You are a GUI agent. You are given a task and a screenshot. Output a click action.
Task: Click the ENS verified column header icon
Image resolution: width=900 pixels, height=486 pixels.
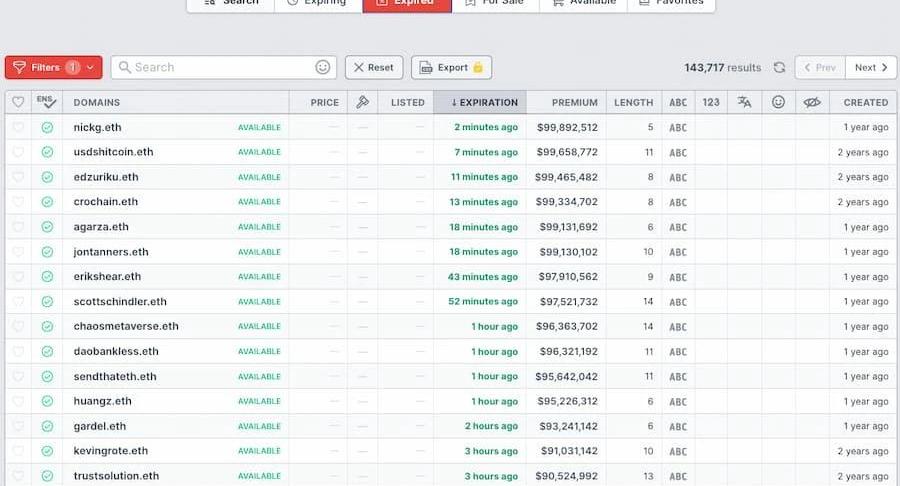[x=47, y=102]
